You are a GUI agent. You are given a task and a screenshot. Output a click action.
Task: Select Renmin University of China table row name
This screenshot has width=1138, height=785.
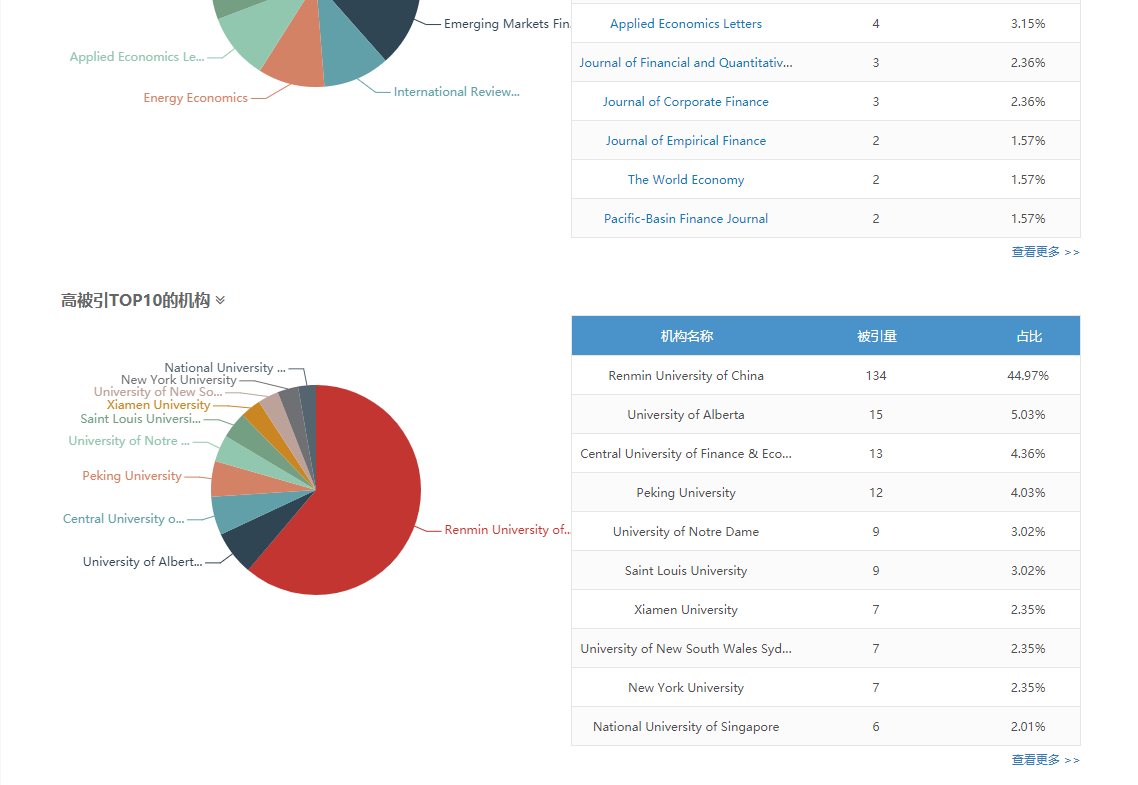[x=686, y=376]
